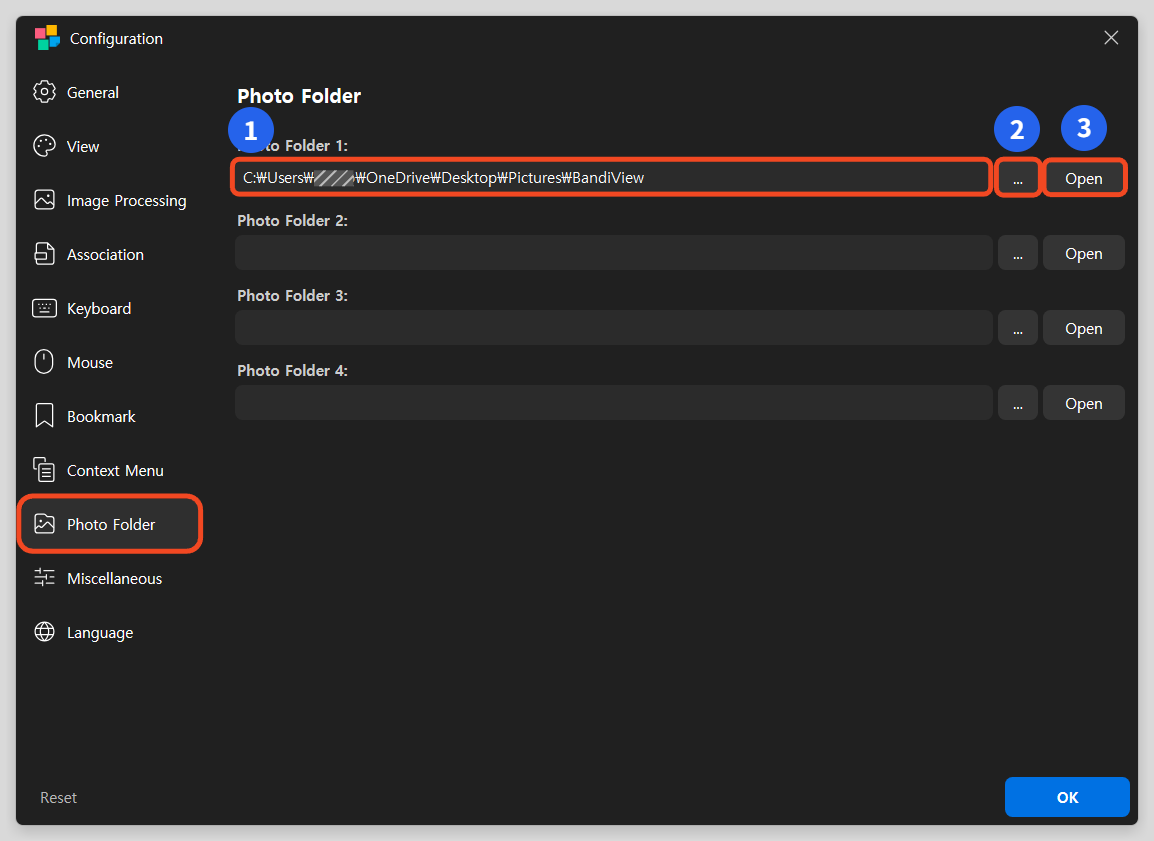This screenshot has height=841, width=1154.
Task: Click Open button for Photo Folder 3
Action: point(1084,328)
